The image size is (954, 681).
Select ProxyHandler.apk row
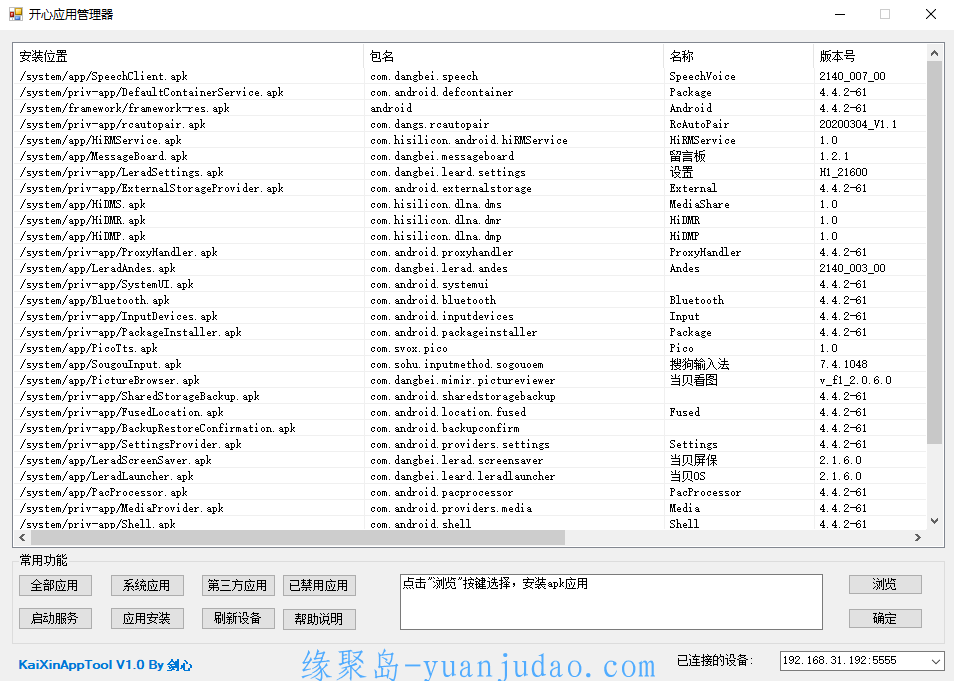click(470, 252)
